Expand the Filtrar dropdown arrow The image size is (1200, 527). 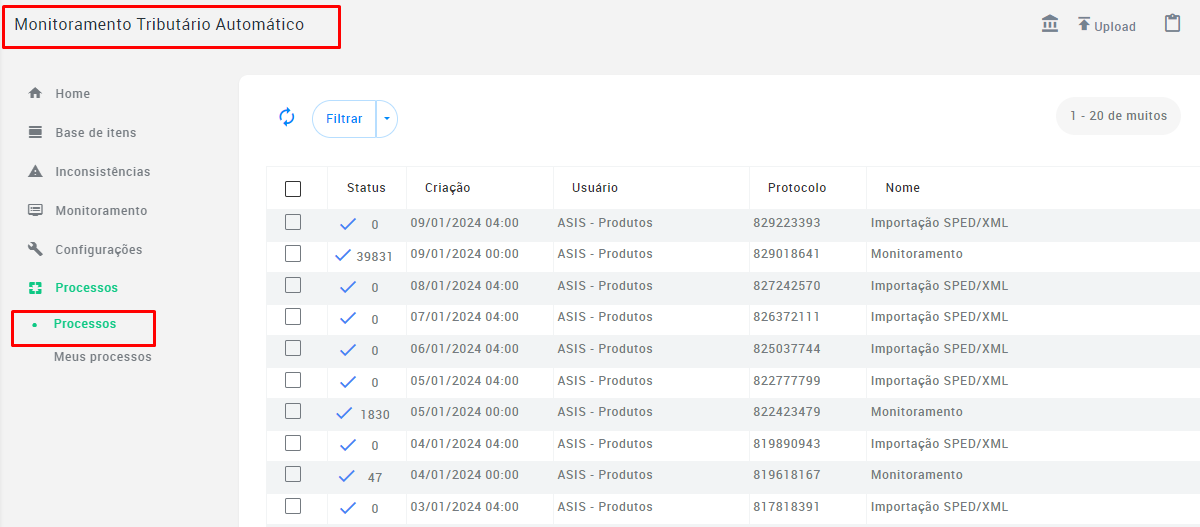387,119
